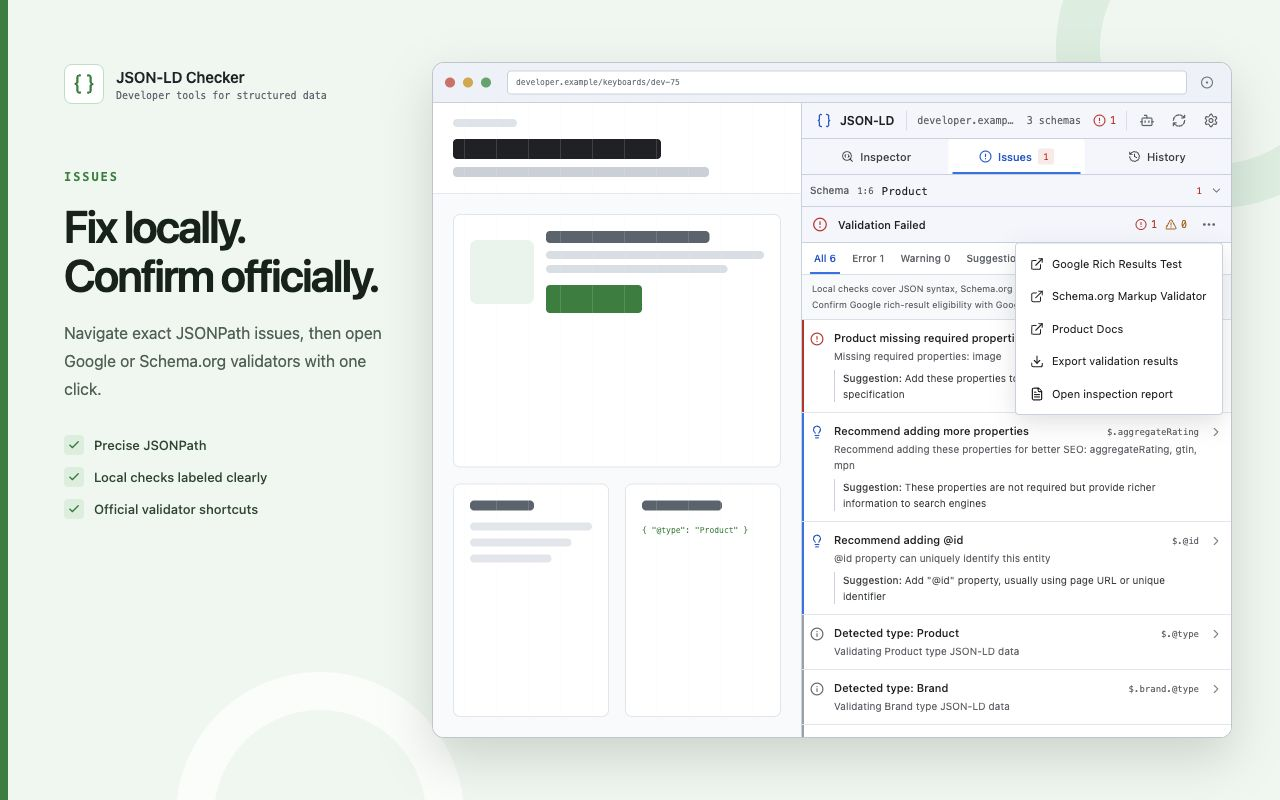
Task: Click the JSON-LD braces logo in panel header
Action: pos(824,120)
